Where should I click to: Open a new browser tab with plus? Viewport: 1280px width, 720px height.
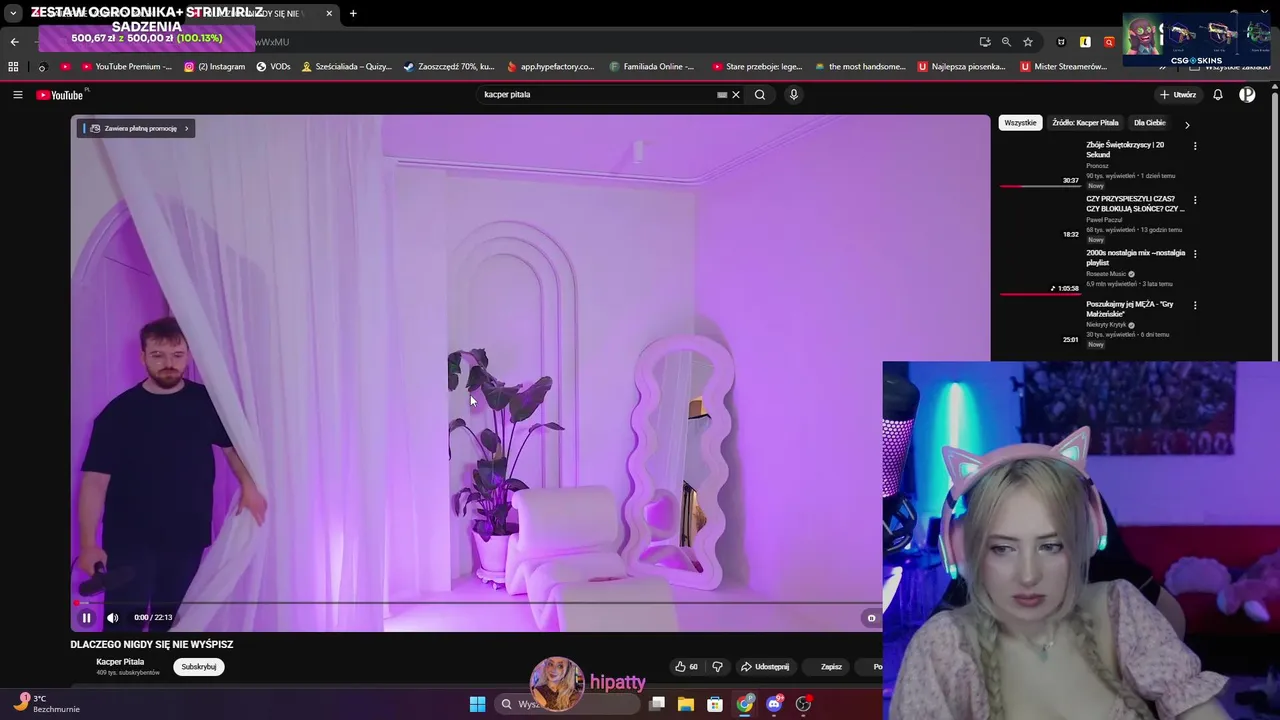pyautogui.click(x=353, y=13)
